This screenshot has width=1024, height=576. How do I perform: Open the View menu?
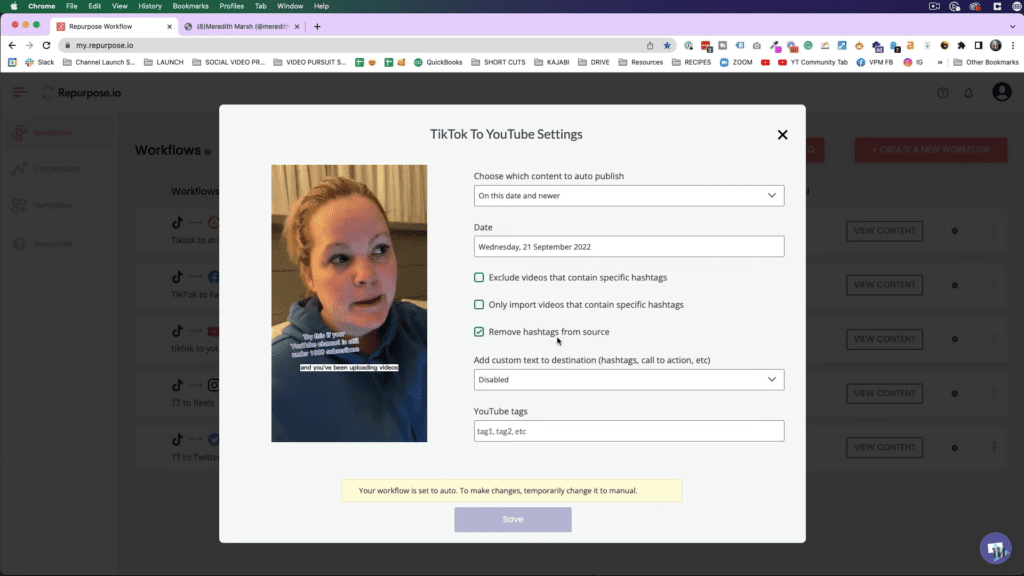120,6
